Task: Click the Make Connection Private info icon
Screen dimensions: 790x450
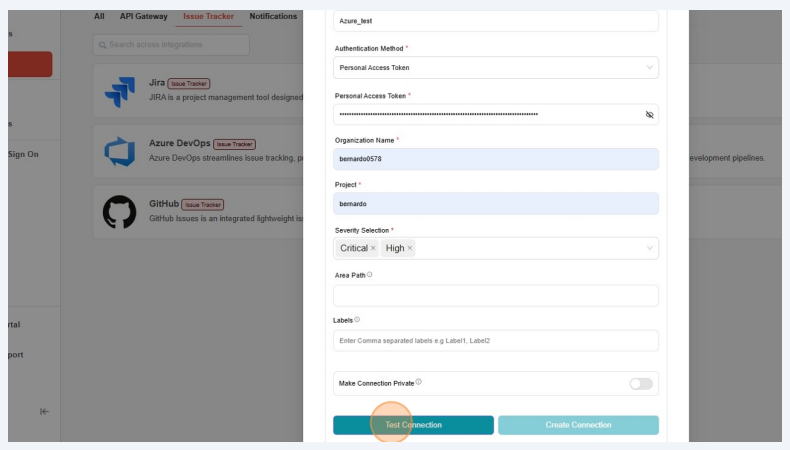Action: 418,382
